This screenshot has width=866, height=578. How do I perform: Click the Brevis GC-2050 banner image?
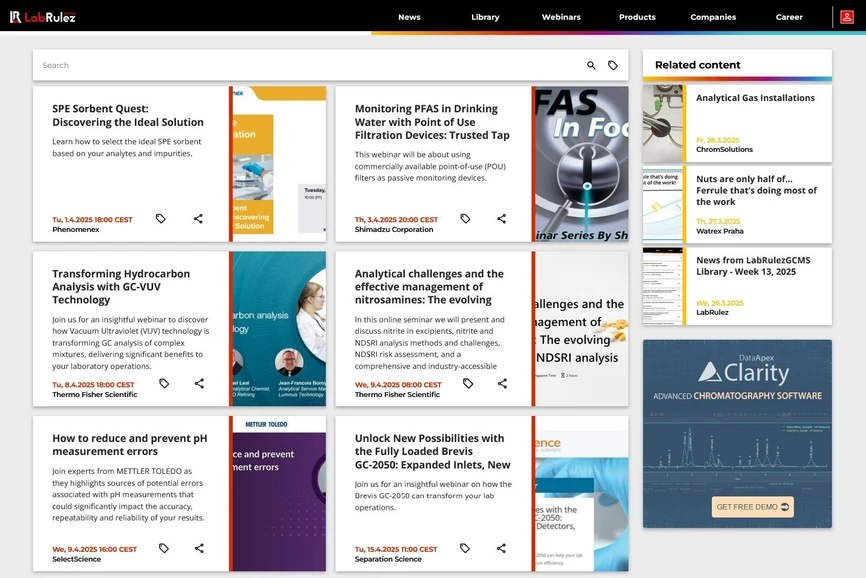(x=582, y=494)
